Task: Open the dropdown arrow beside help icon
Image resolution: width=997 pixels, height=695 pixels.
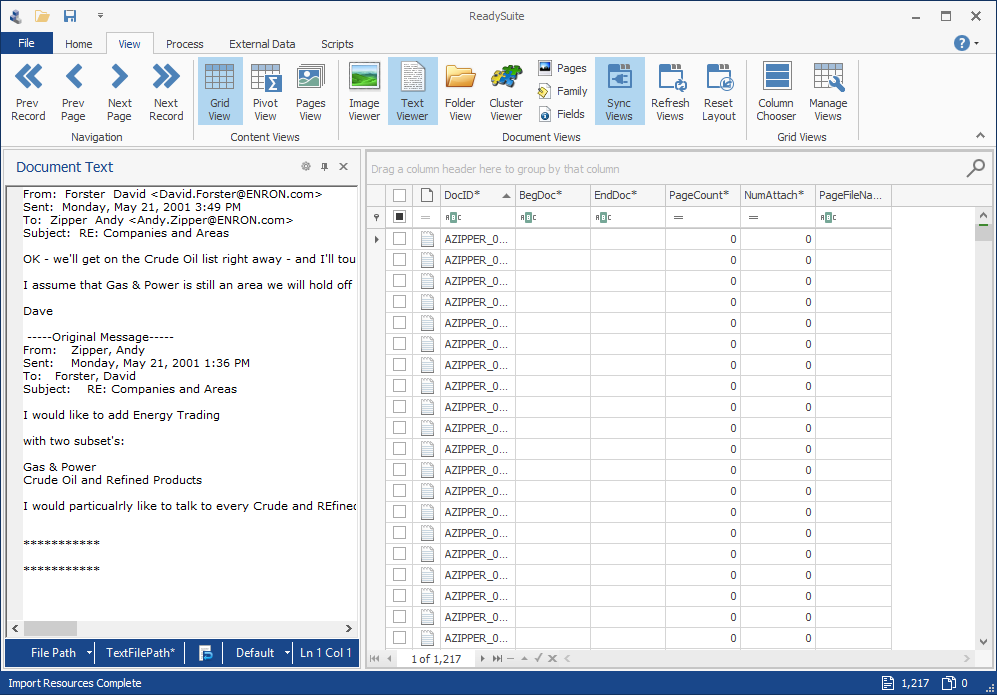Action: (977, 43)
